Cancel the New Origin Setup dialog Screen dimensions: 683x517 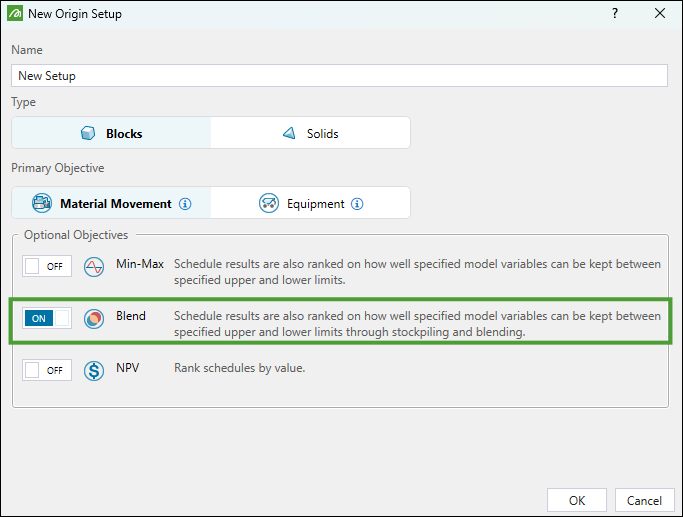click(x=644, y=500)
